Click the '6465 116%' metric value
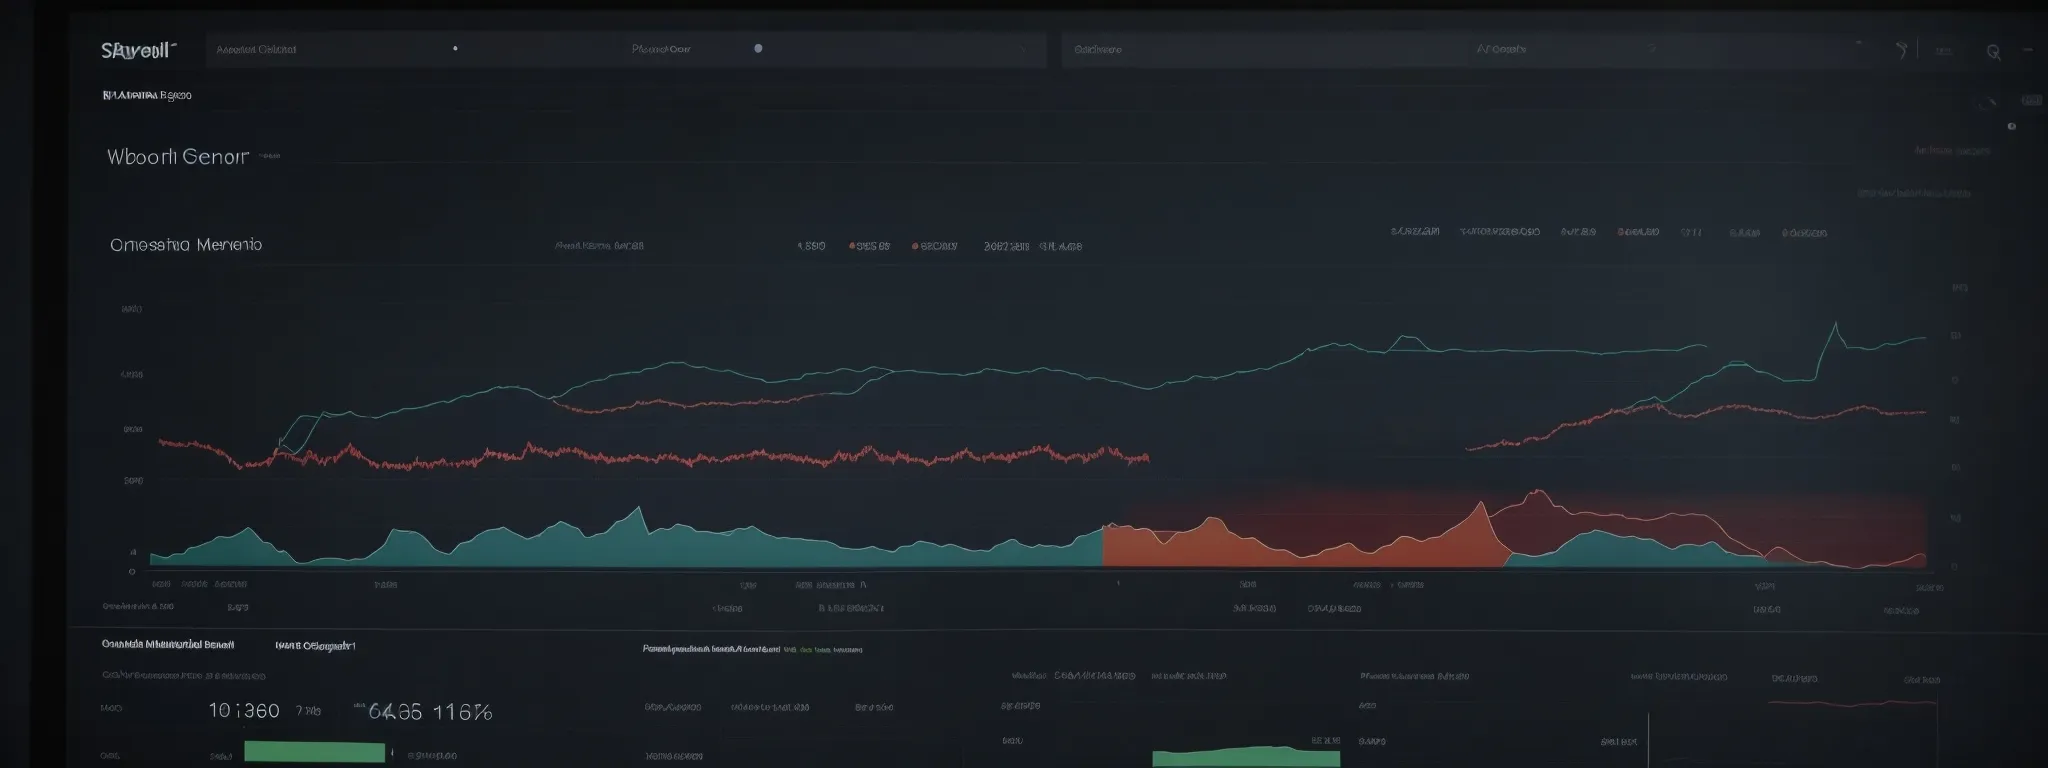The height and width of the screenshot is (768, 2048). click(430, 712)
